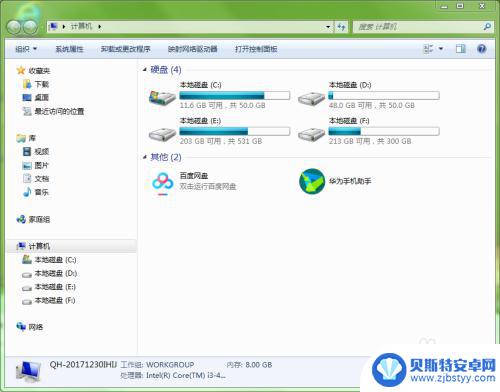Click Open Control Panel (打开控制面板)

[x=256, y=49]
